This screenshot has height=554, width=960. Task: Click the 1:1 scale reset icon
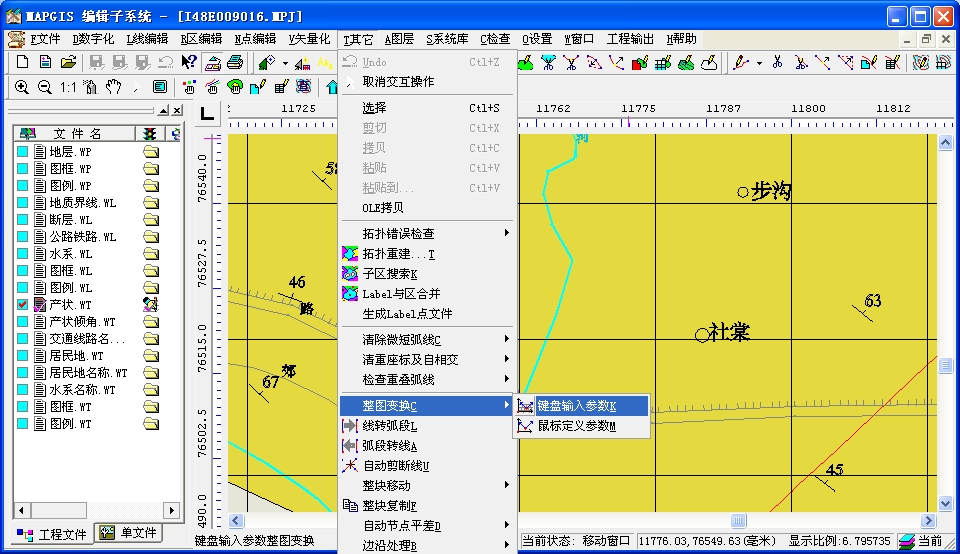(x=67, y=87)
